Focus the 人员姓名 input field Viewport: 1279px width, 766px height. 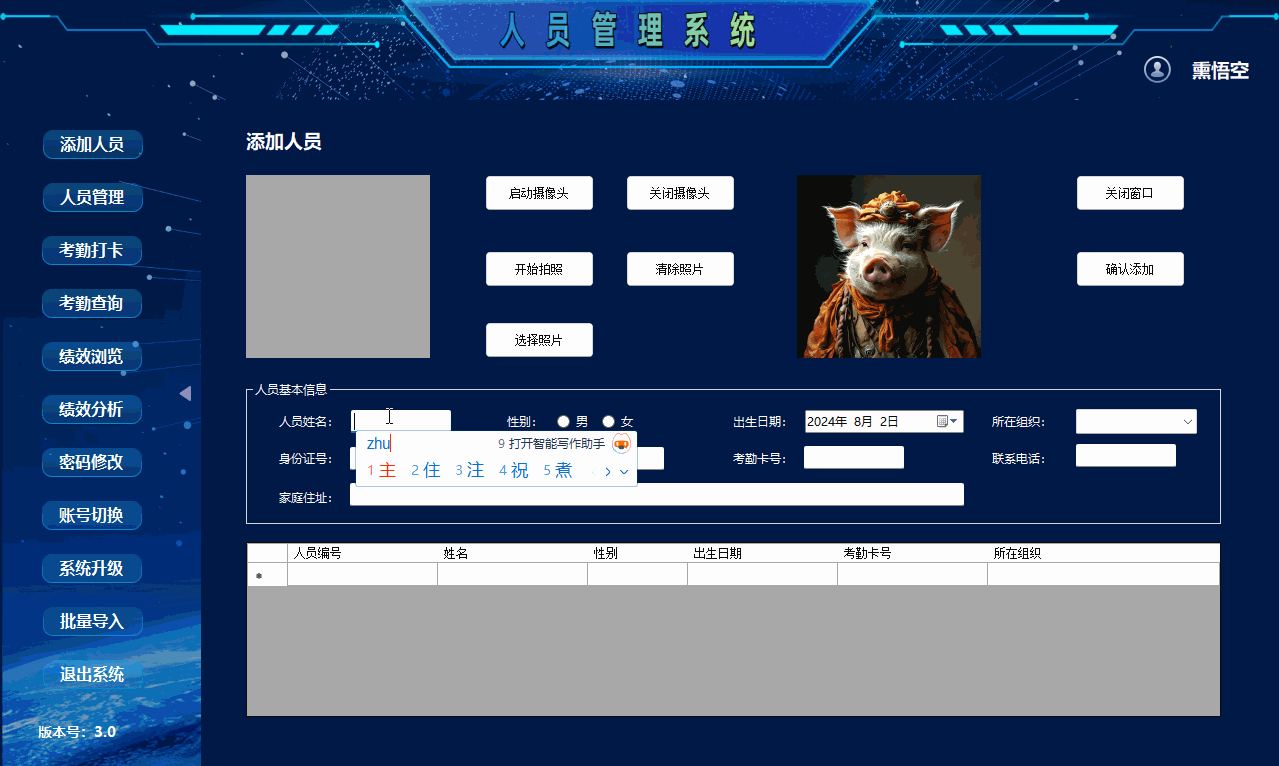click(401, 421)
